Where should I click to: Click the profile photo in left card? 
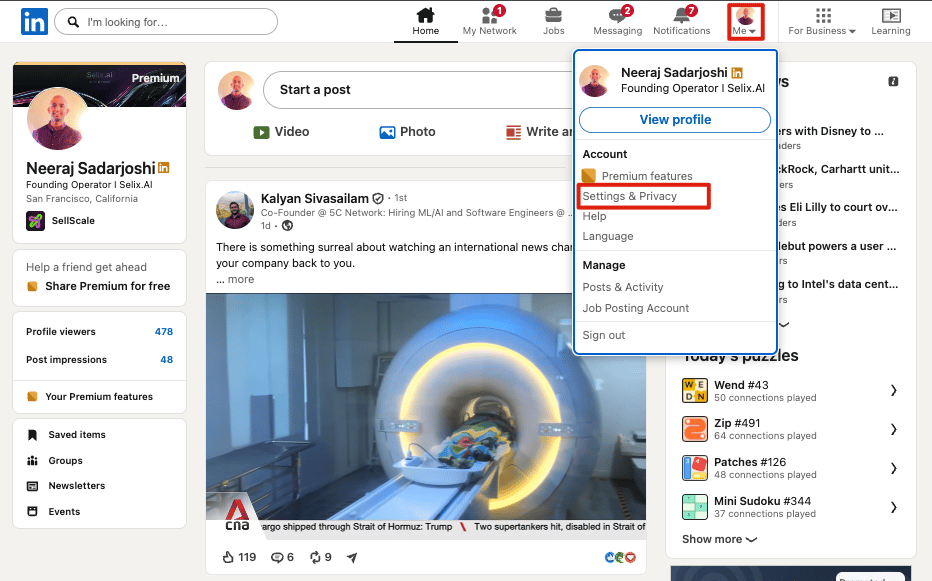(x=57, y=118)
